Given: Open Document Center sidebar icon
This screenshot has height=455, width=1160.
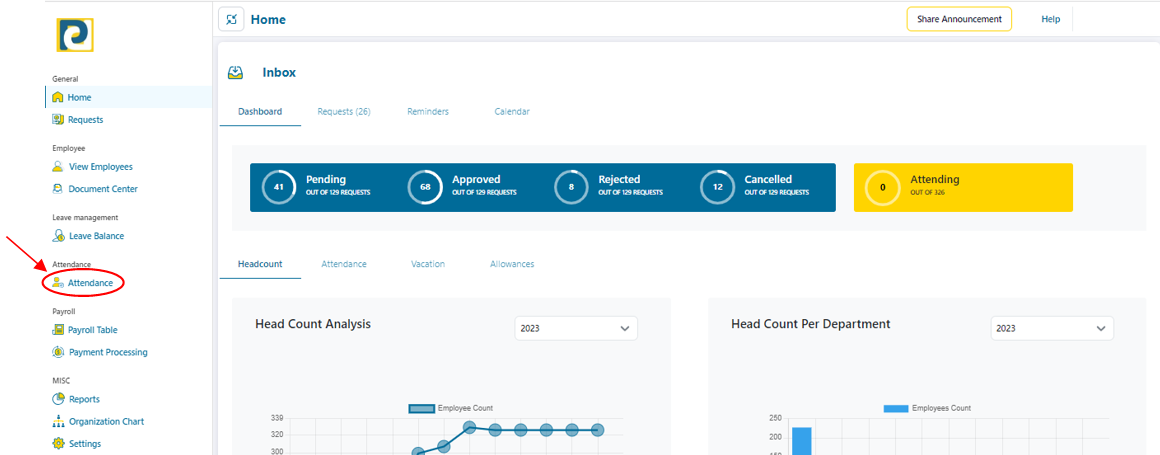Looking at the screenshot, I should click(x=58, y=189).
